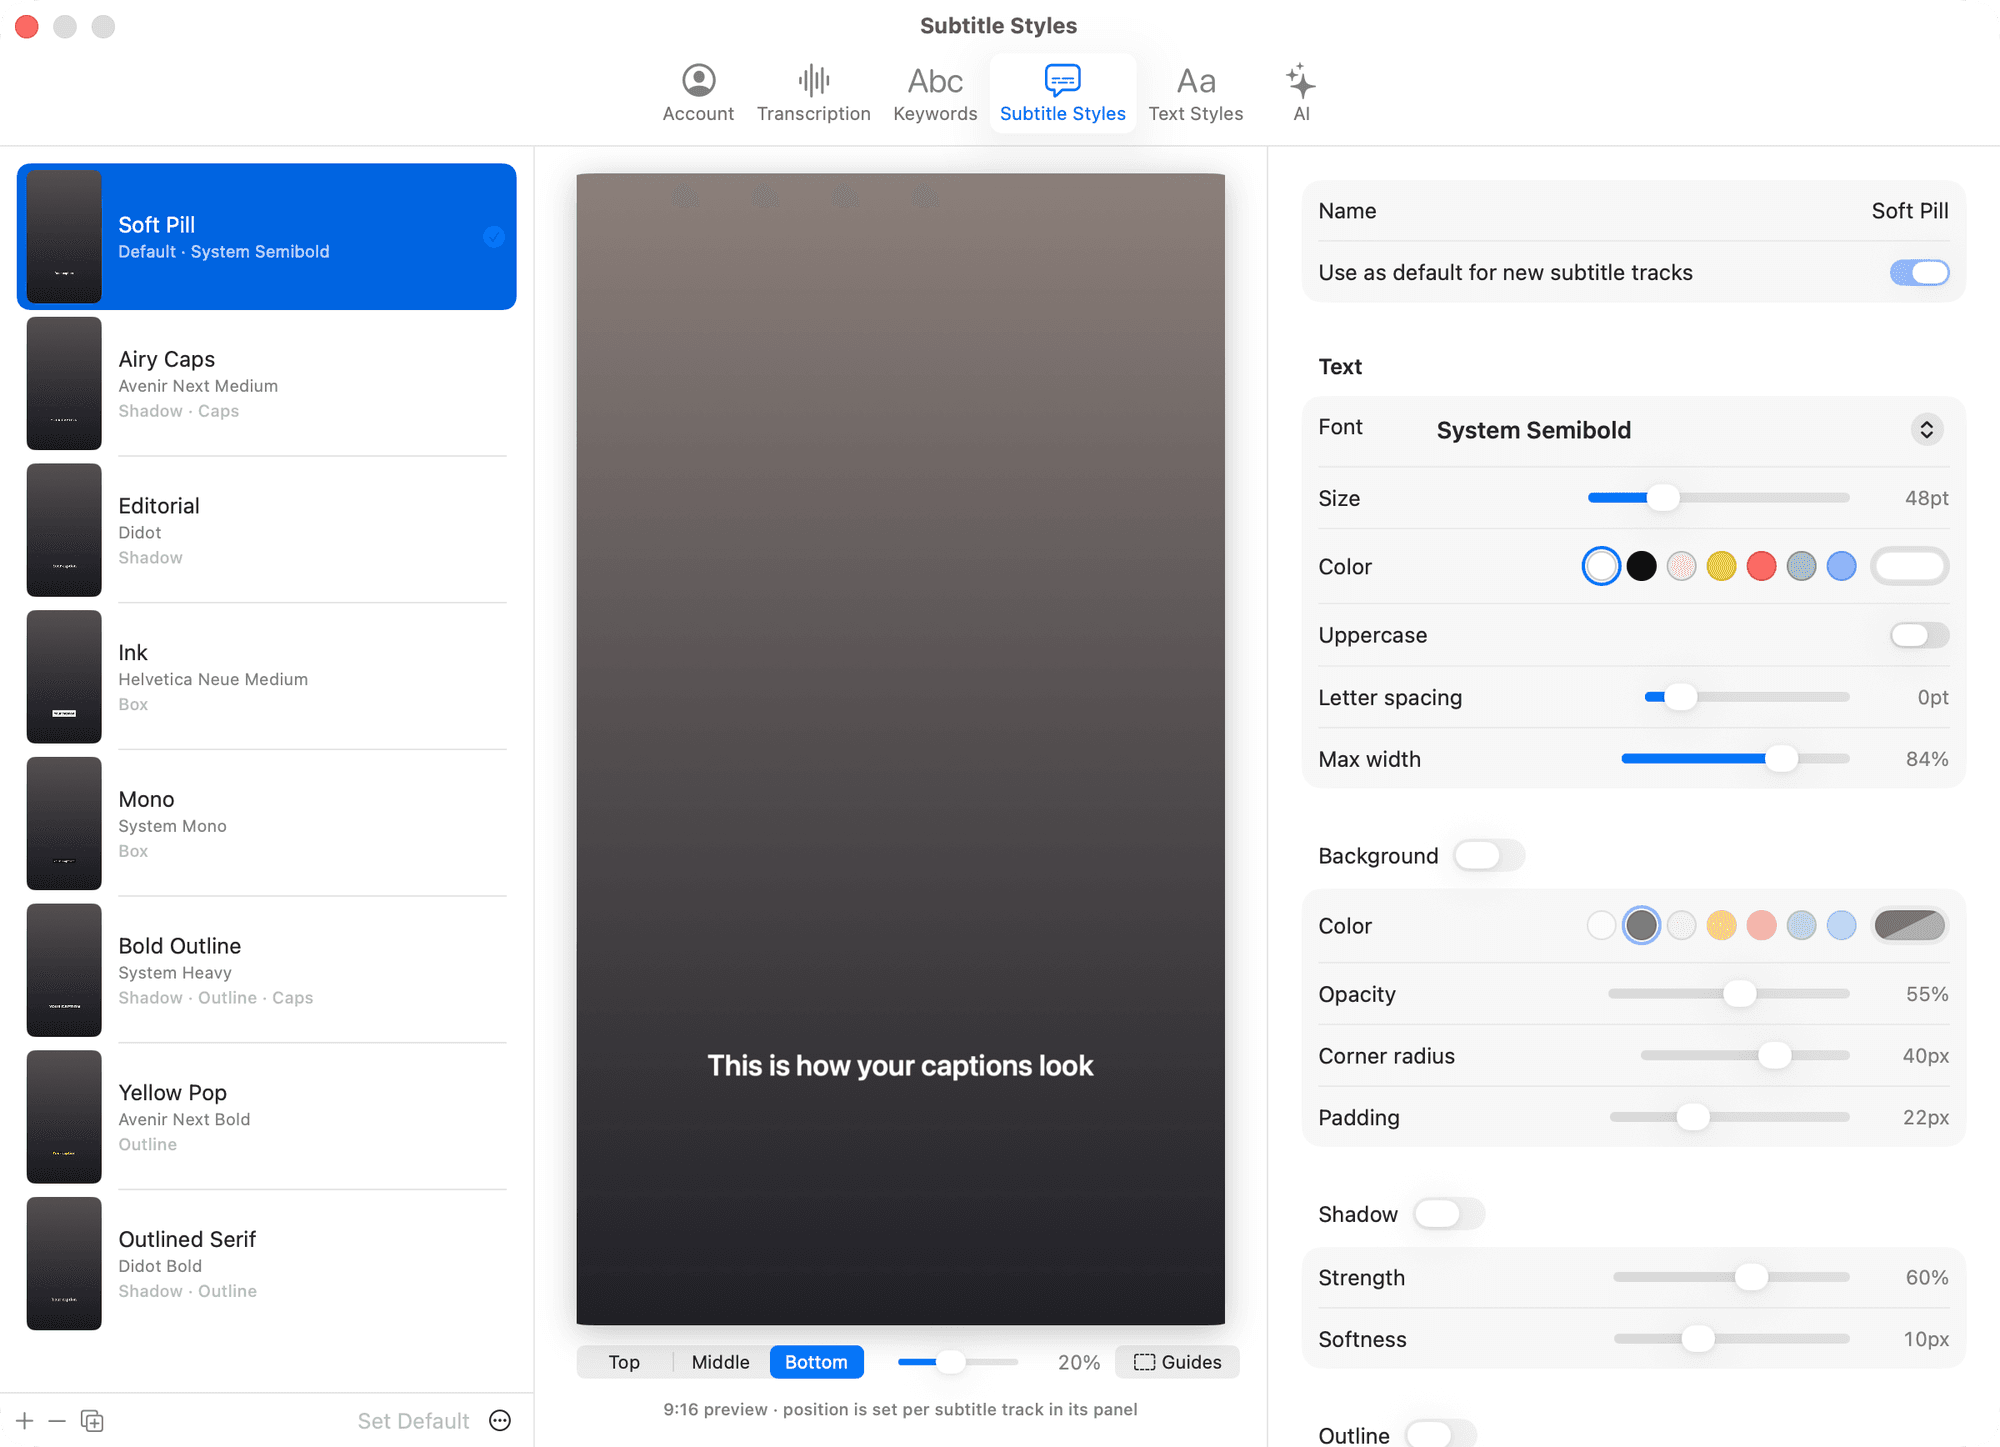Pick the yellow text color swatch
The width and height of the screenshot is (2000, 1447).
(1721, 566)
